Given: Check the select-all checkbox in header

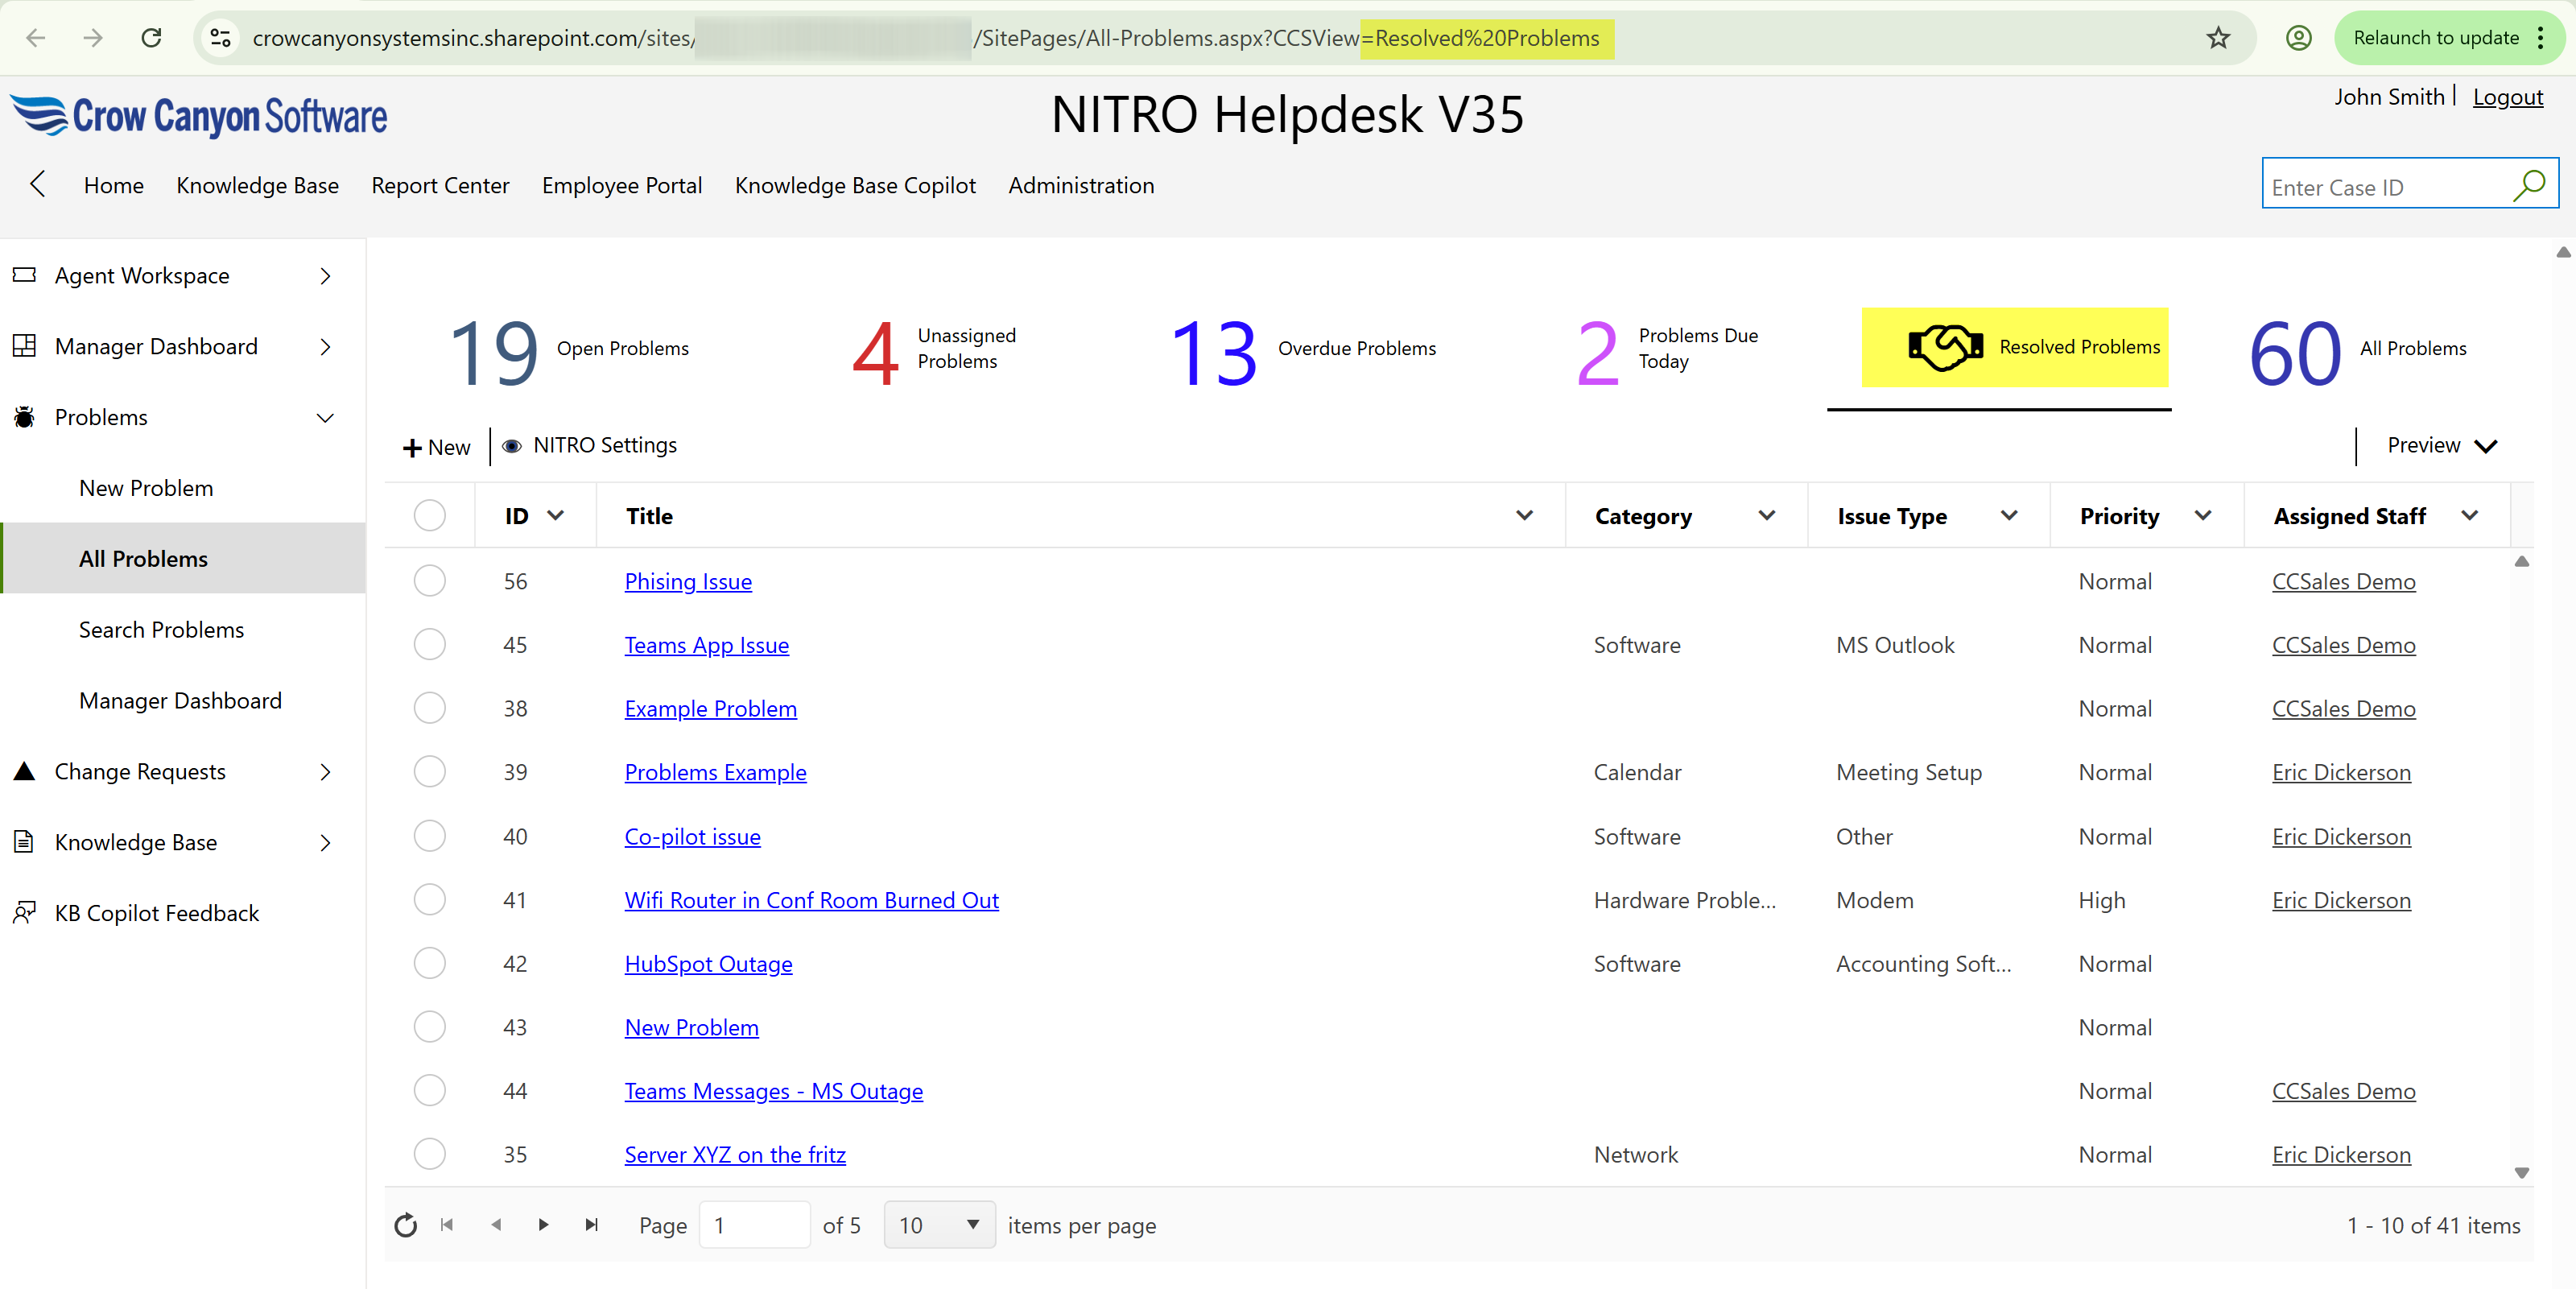Looking at the screenshot, I should click(430, 514).
